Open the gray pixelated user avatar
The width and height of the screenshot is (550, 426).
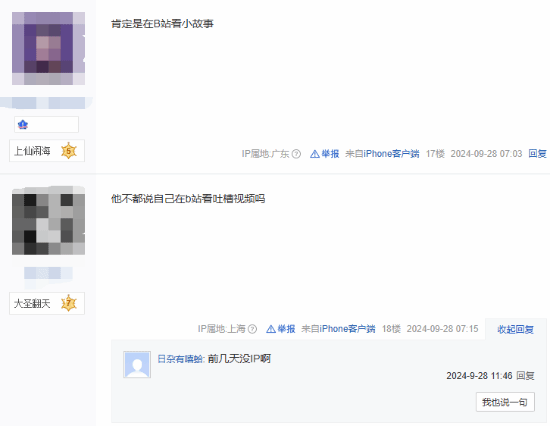[48, 220]
